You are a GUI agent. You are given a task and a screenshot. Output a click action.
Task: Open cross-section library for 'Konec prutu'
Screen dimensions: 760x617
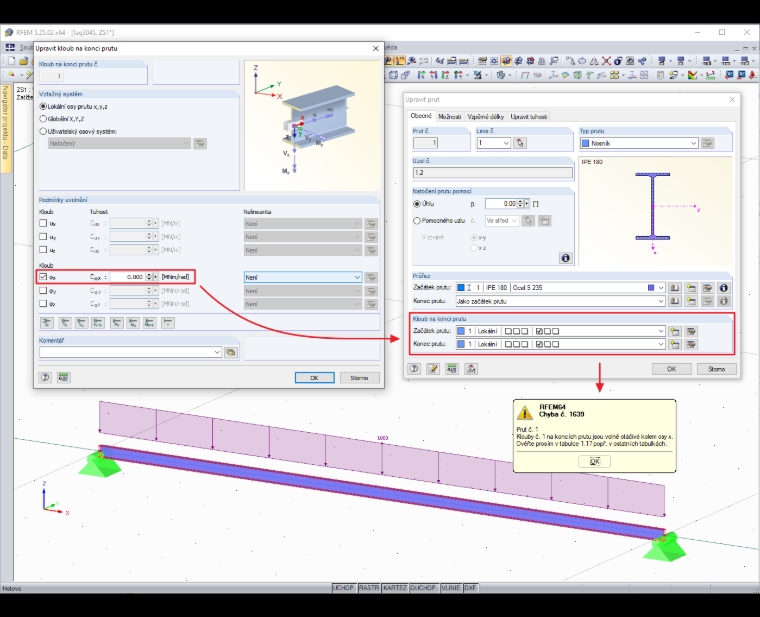pos(674,301)
